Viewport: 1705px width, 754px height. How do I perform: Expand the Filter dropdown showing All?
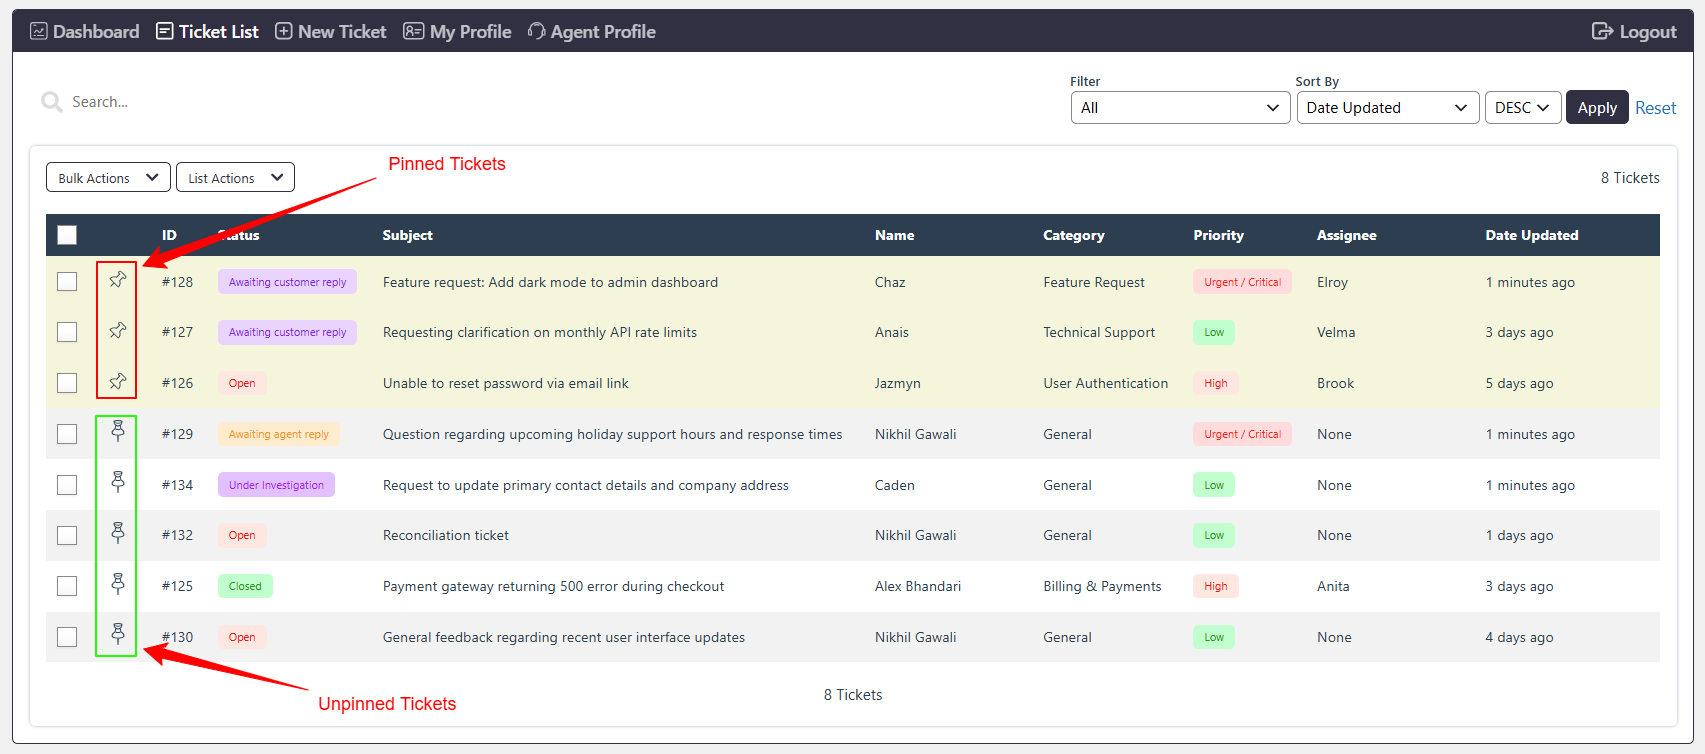pyautogui.click(x=1180, y=108)
